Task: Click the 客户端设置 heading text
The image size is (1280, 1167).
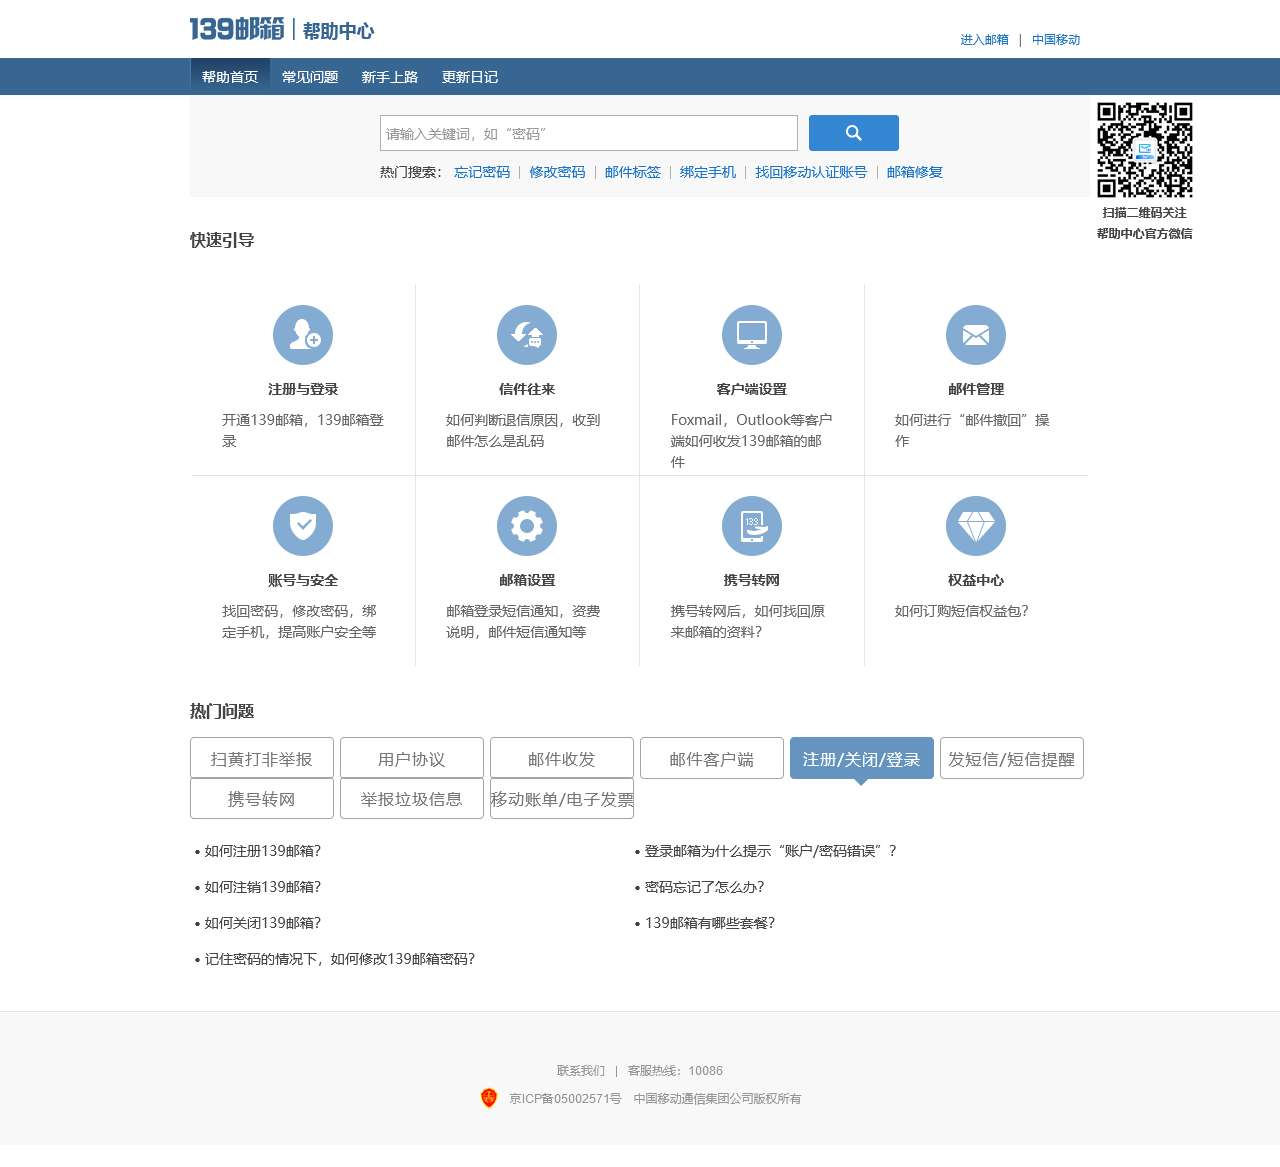Action: click(x=752, y=389)
